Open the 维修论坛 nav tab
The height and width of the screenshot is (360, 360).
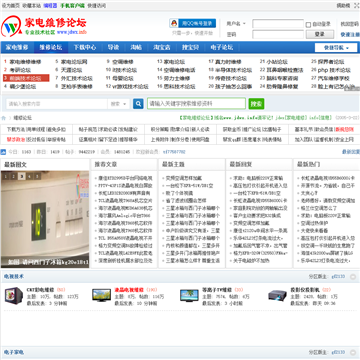(x=51, y=47)
